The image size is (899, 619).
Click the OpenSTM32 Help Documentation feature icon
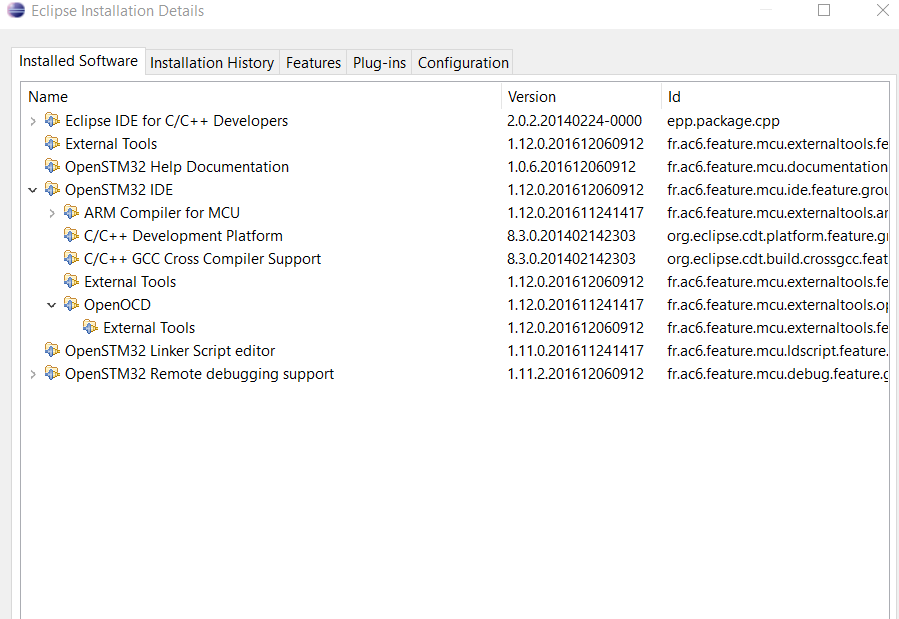[52, 167]
